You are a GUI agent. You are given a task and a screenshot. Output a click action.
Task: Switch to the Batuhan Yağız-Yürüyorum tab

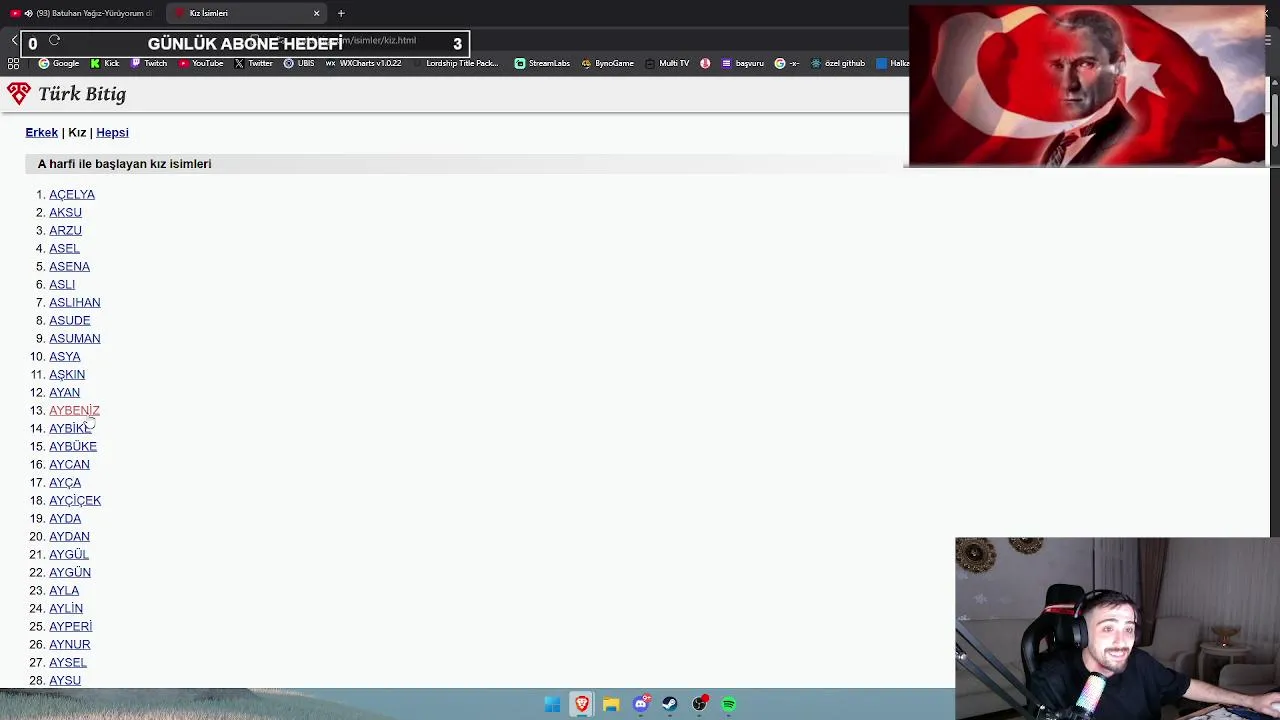pyautogui.click(x=82, y=13)
